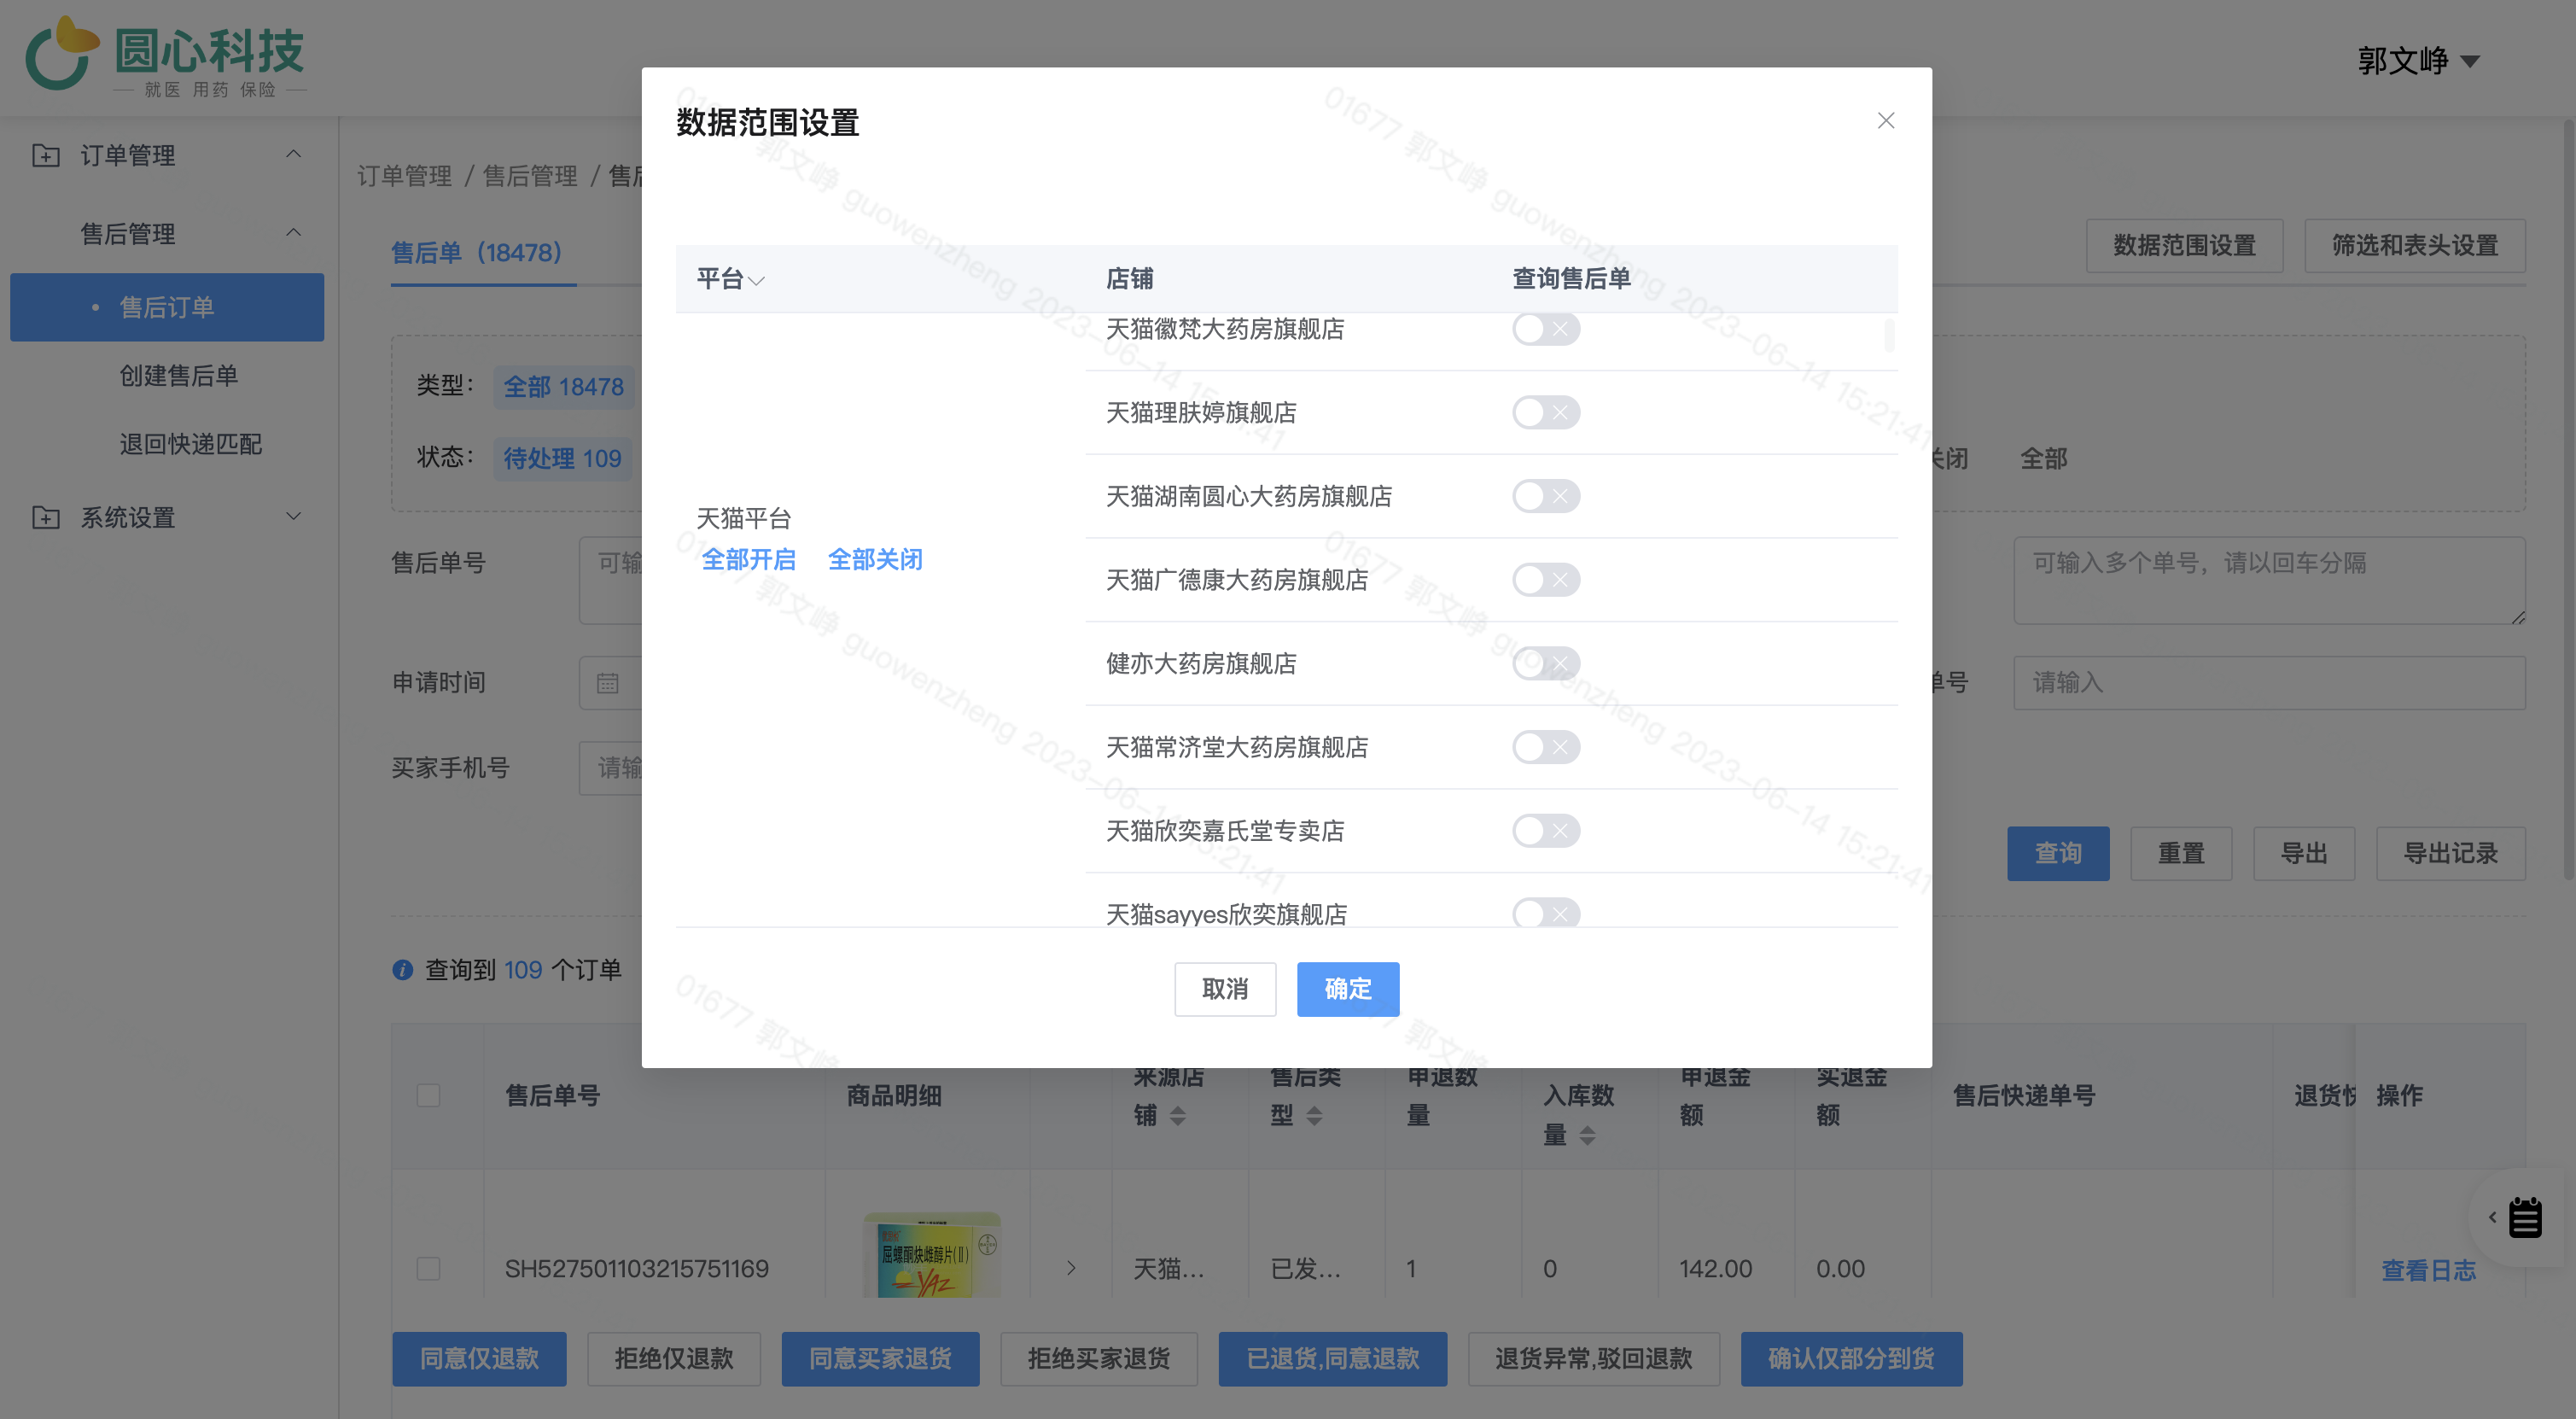Select type filter 全部 18478
Screen dimensions: 2576x1419
(x=563, y=387)
